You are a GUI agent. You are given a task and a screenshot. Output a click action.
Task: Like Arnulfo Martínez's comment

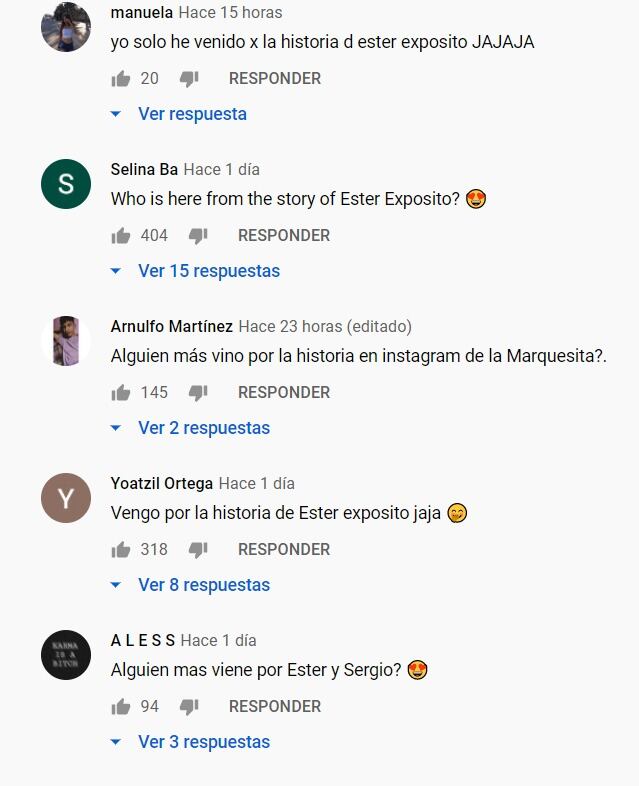point(121,392)
